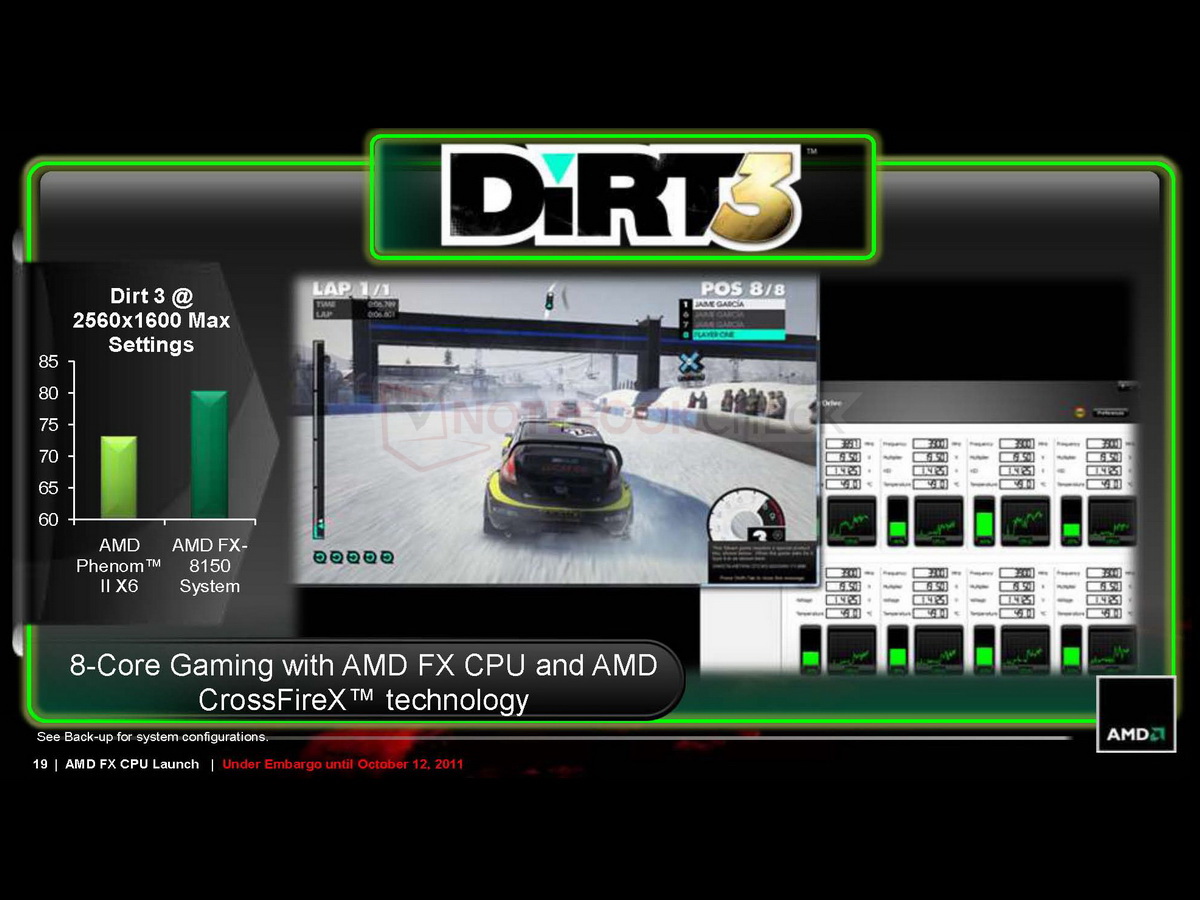1200x900 pixels.
Task: Click the 'AMD FX-8150 System' axis label
Action: 210,566
